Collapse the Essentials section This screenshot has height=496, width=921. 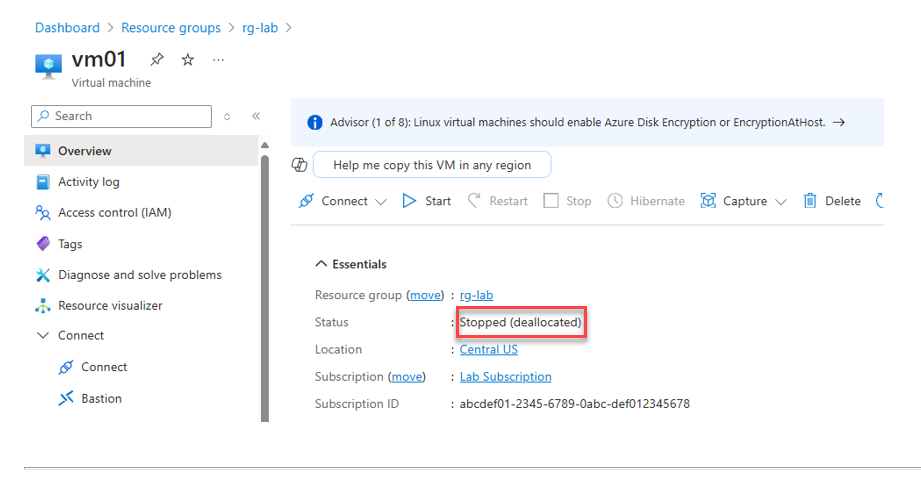click(x=321, y=264)
